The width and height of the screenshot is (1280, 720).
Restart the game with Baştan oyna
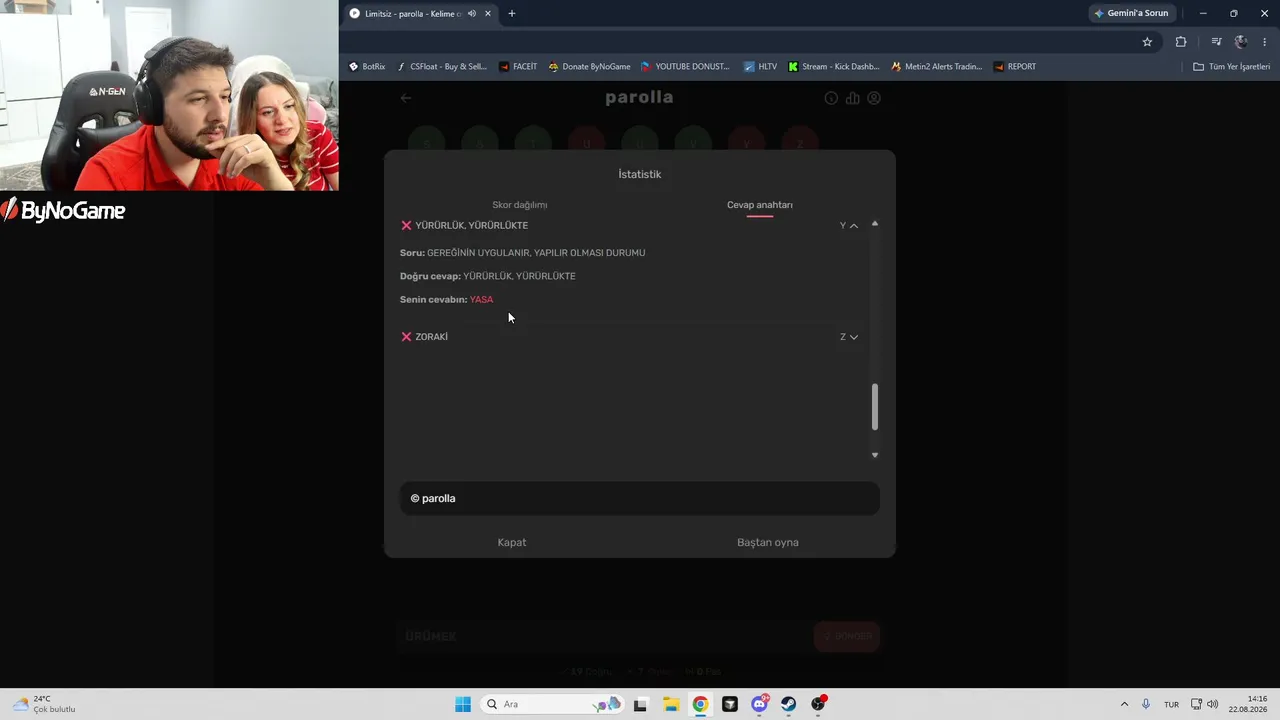point(768,542)
